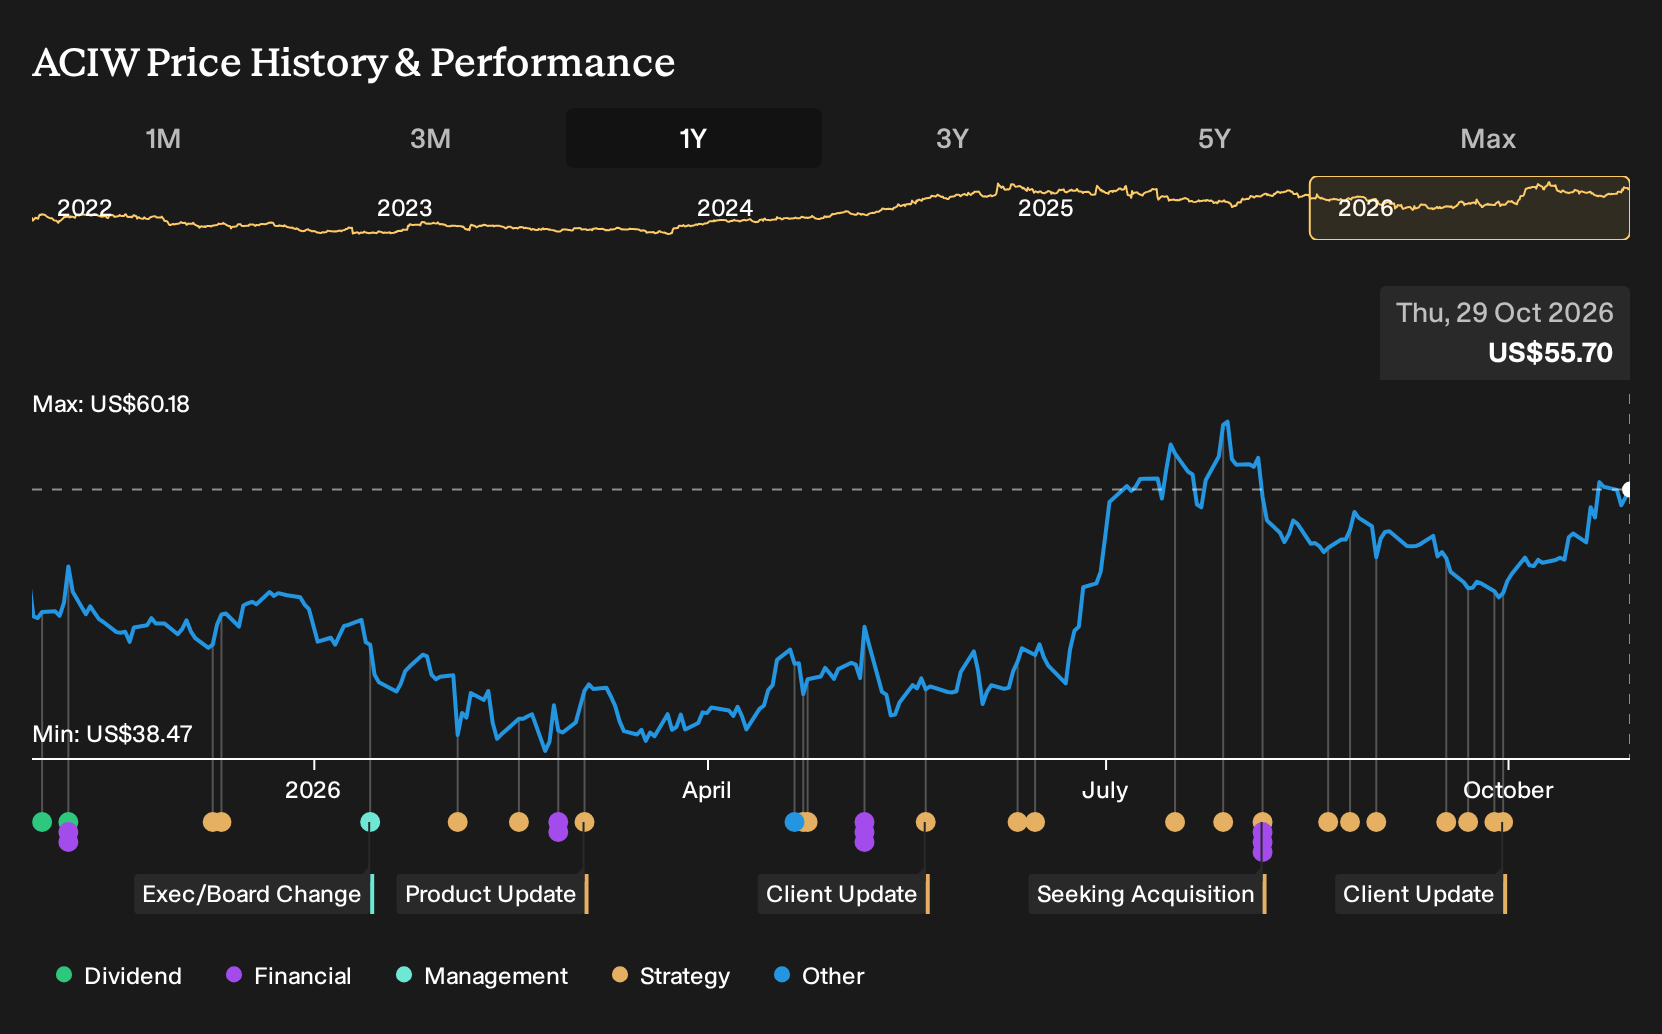1662x1034 pixels.
Task: Open Client Update label left of Seeking Acquisition
Action: coord(844,894)
